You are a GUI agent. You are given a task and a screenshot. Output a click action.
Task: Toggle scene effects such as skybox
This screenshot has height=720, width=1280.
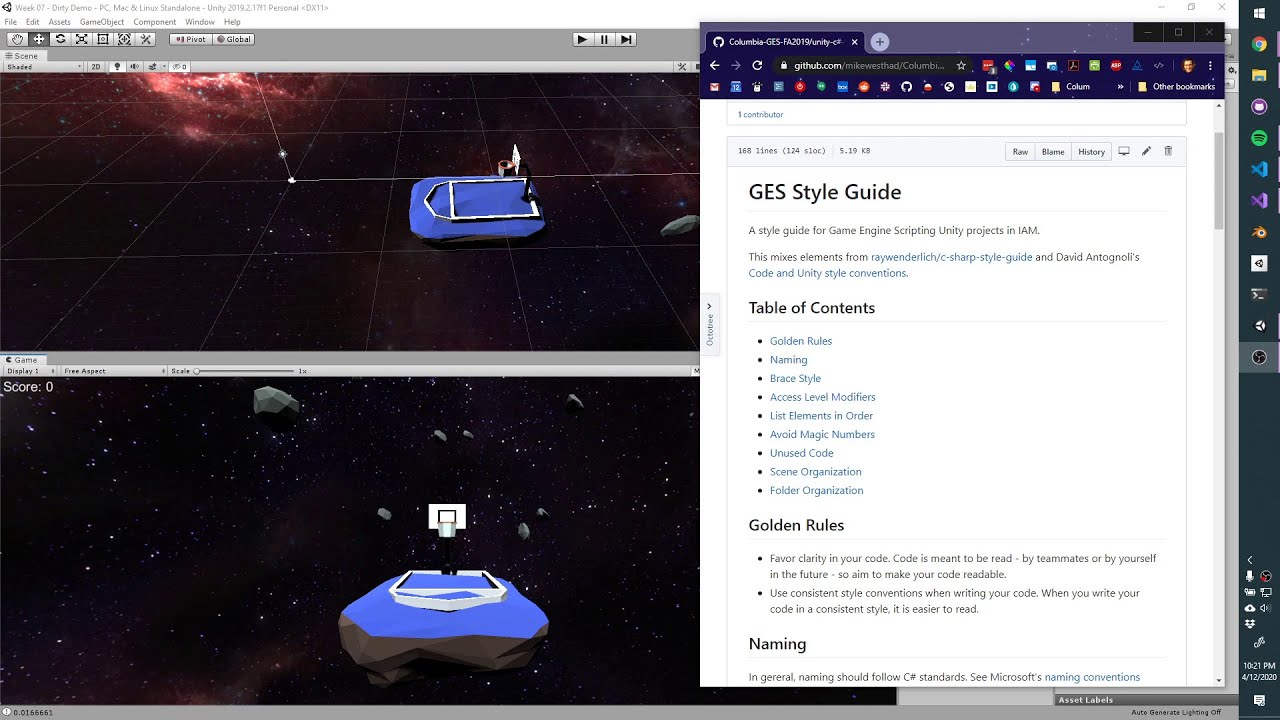[153, 67]
